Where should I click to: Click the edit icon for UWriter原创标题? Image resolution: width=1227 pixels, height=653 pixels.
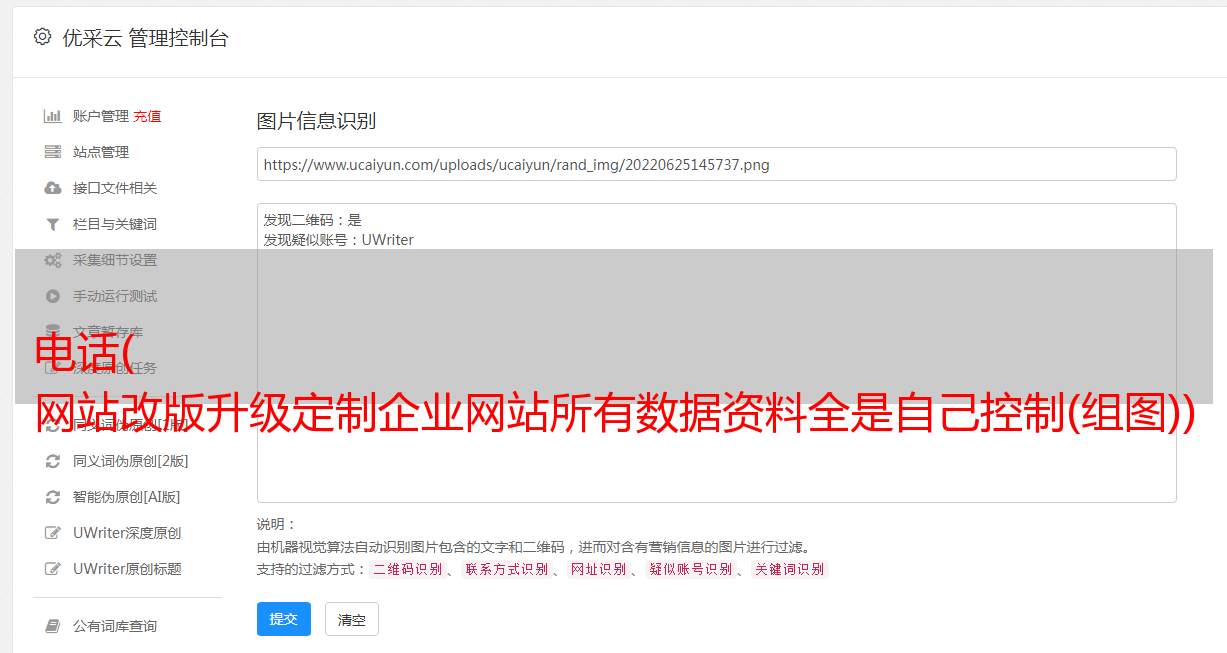point(53,569)
